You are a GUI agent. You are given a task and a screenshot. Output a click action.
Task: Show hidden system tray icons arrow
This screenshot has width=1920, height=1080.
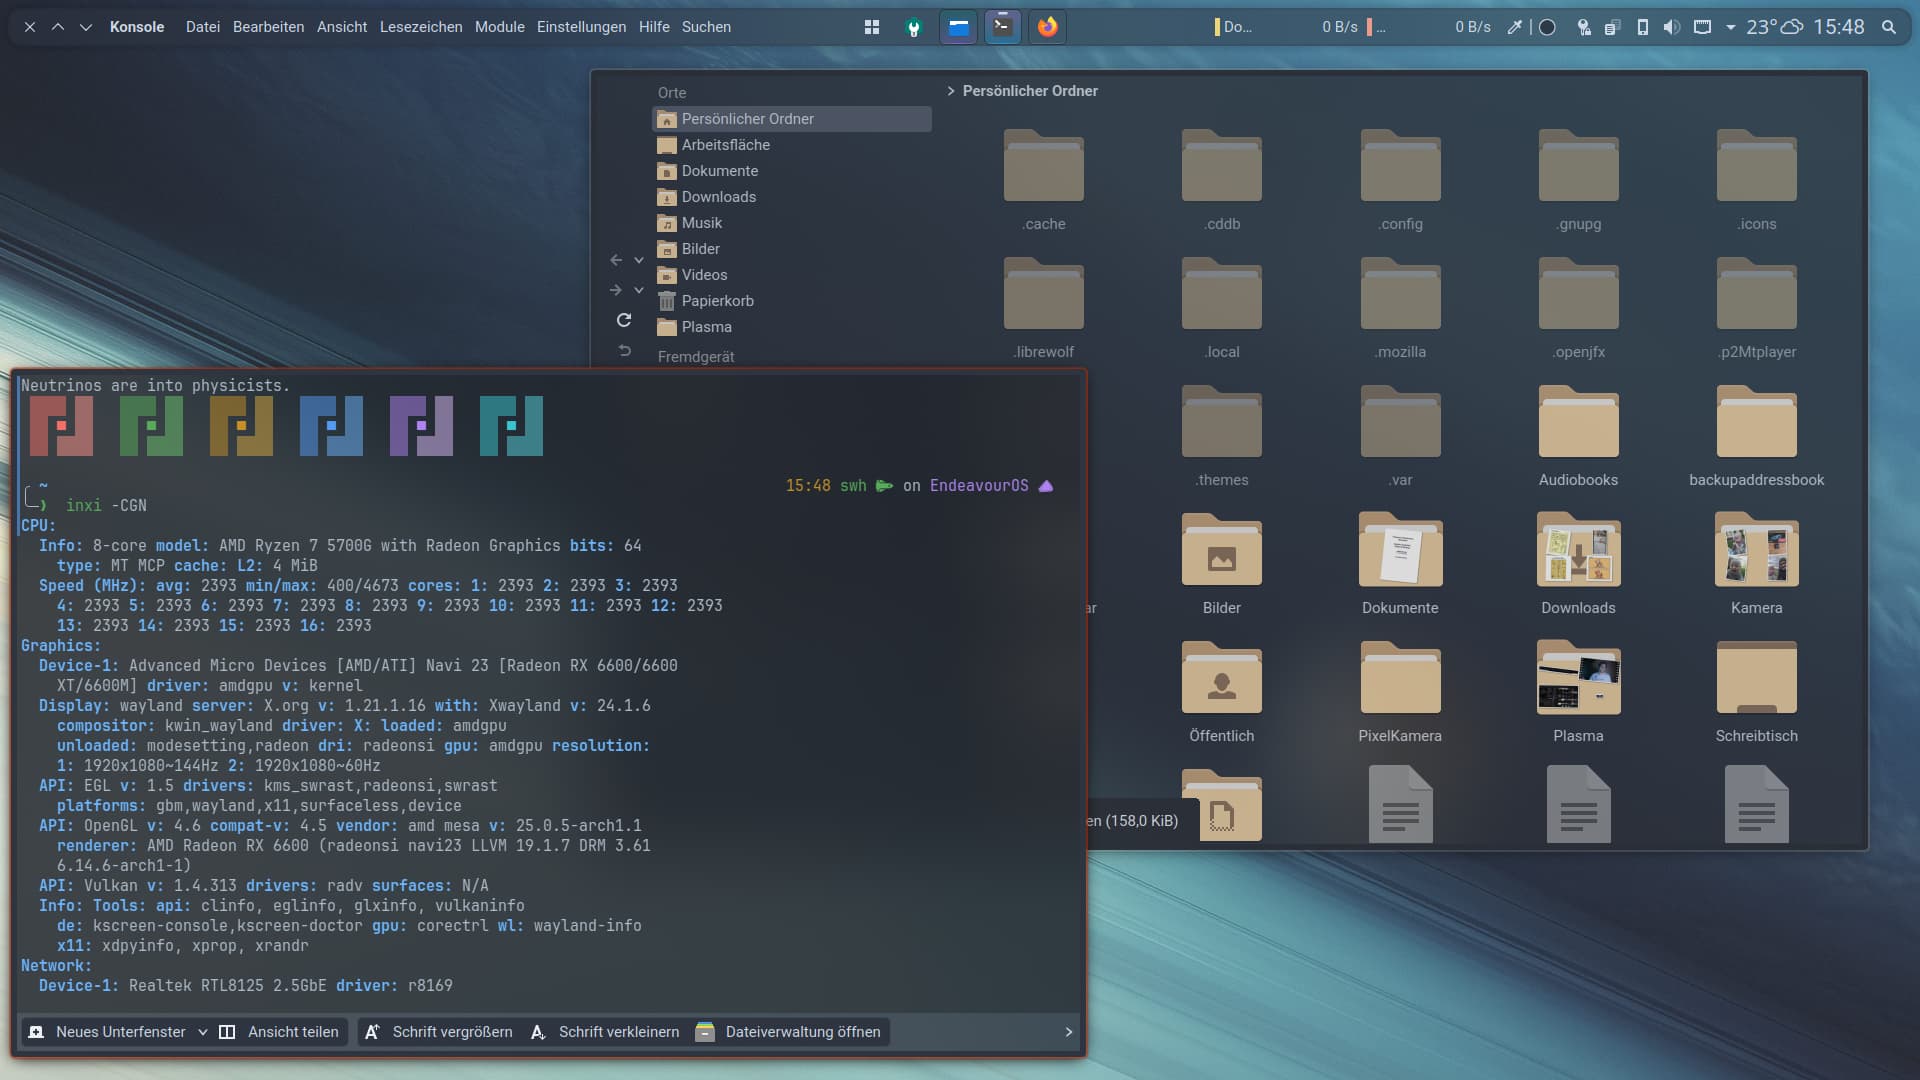tap(1730, 27)
